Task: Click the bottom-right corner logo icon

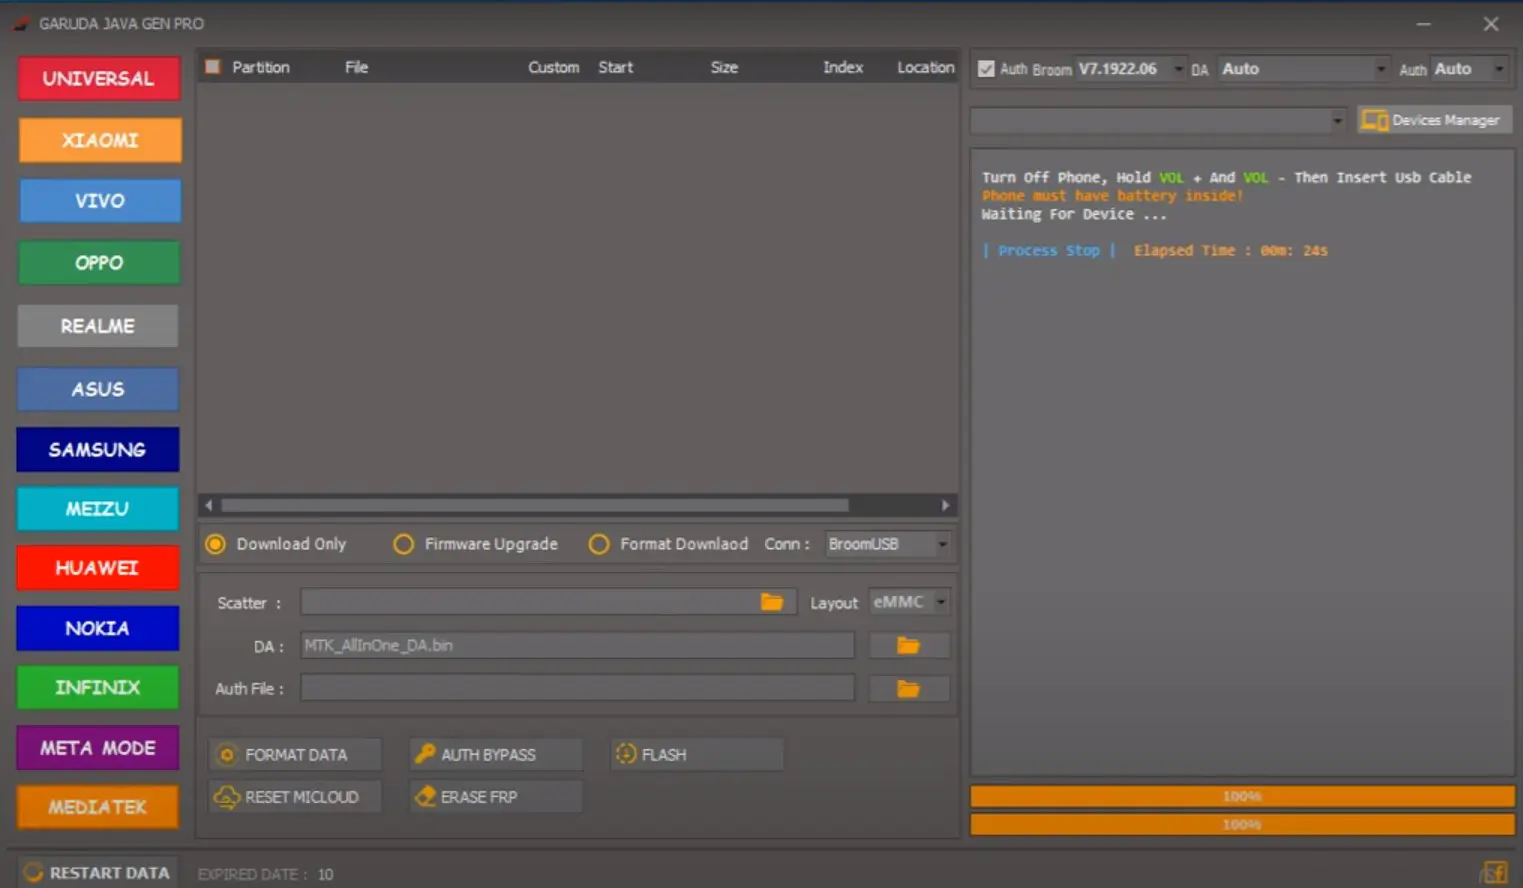Action: coord(1495,873)
